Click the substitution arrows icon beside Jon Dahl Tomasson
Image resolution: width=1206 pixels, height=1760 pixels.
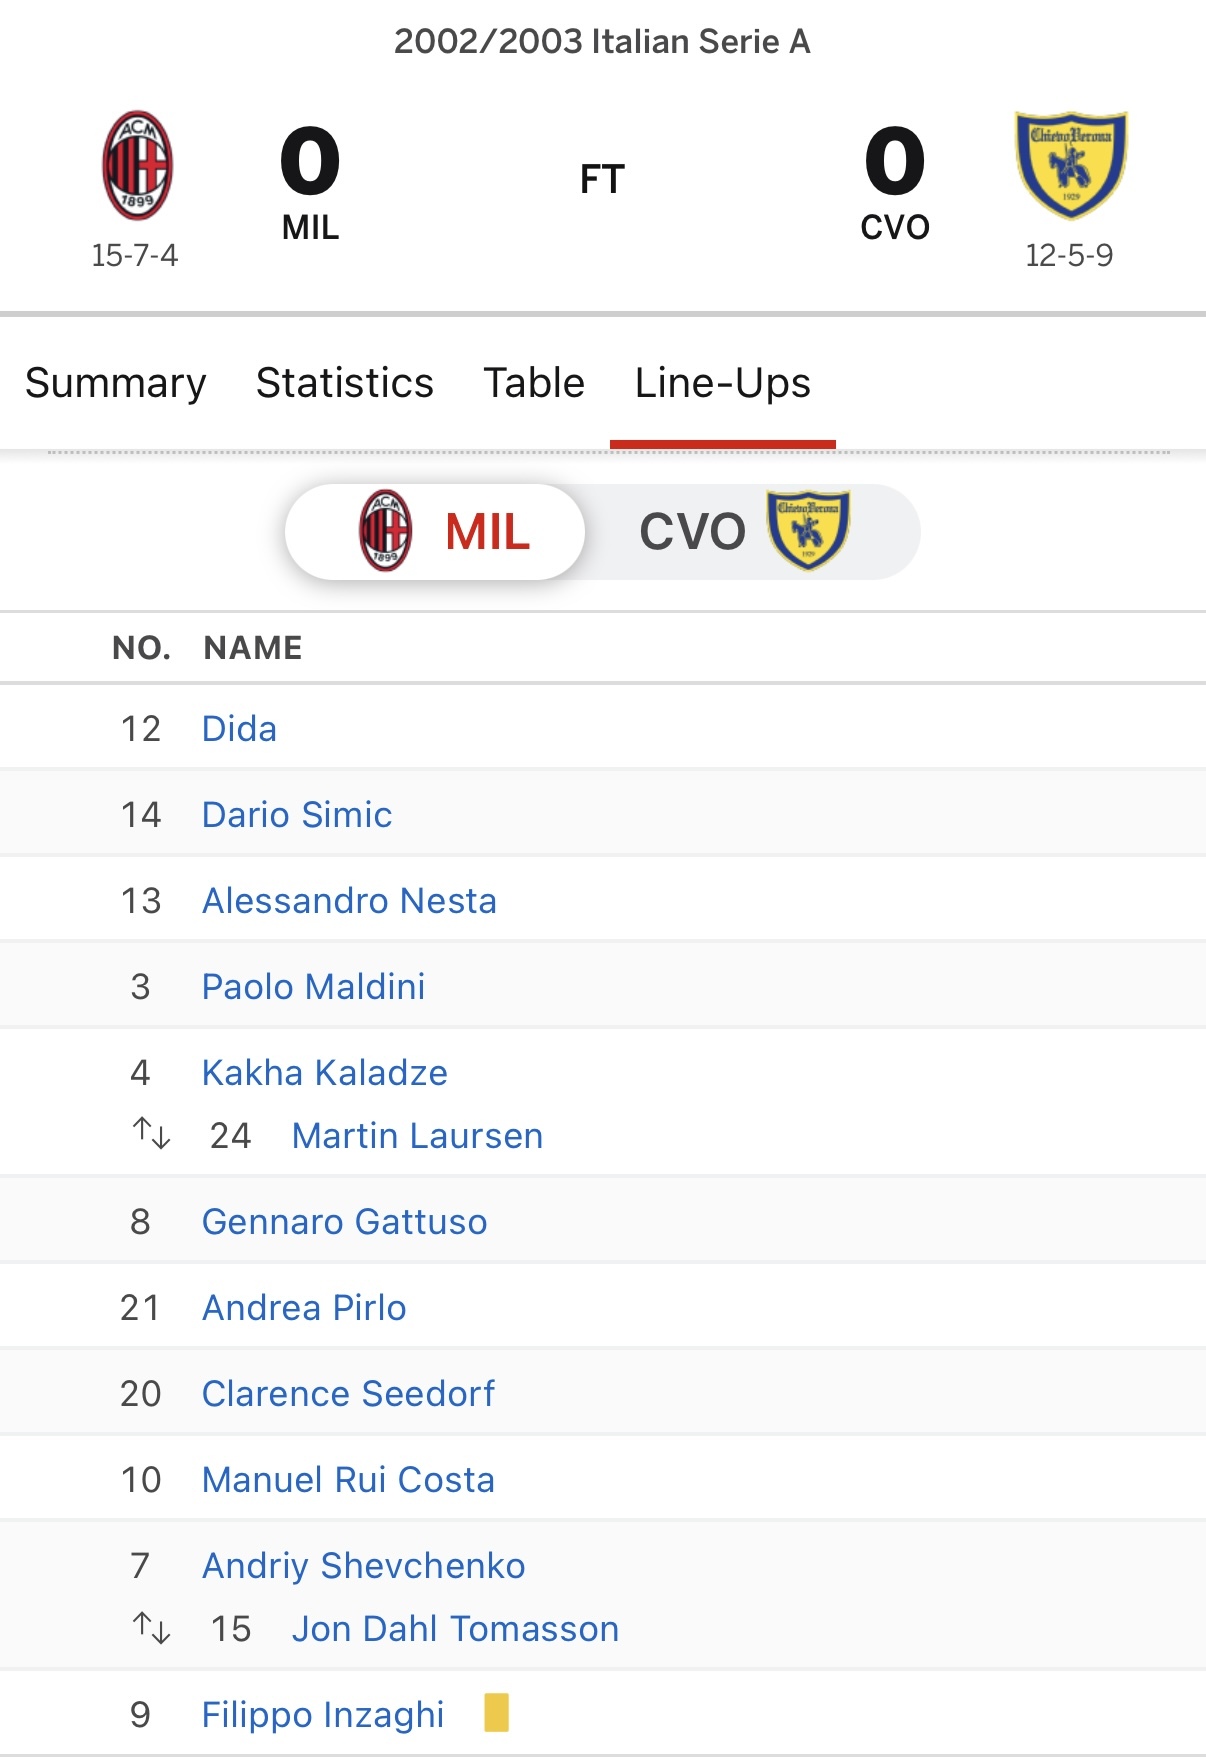point(152,1628)
